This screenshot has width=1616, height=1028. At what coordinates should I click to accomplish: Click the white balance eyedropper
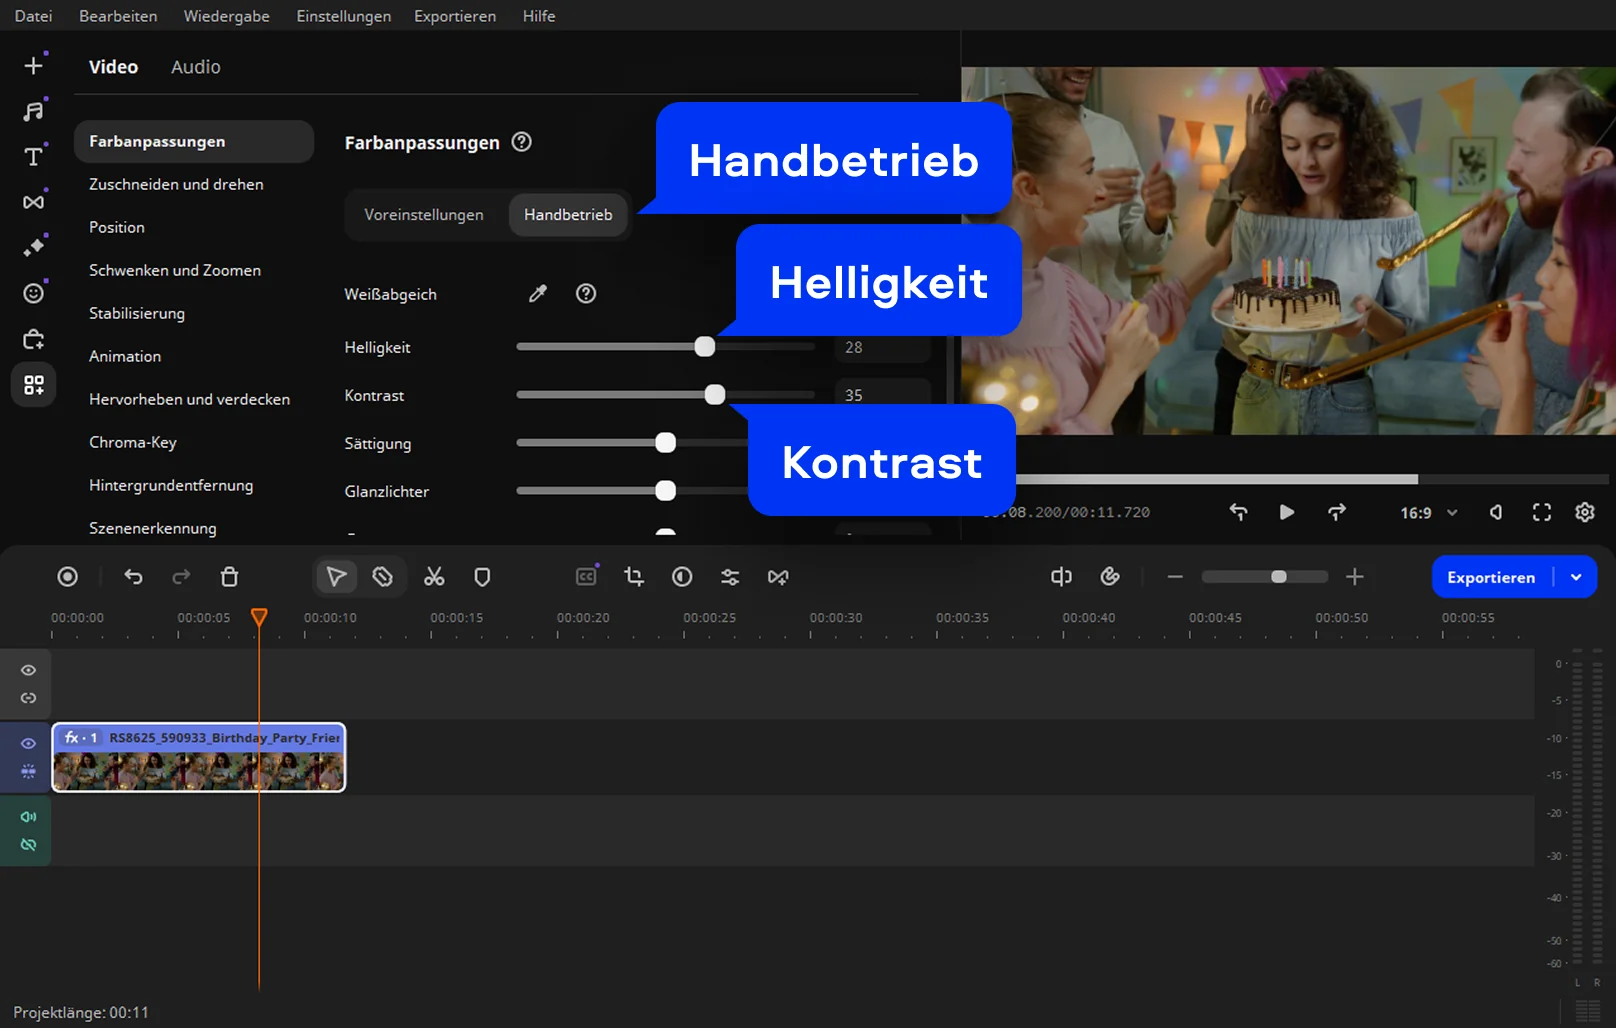(x=538, y=294)
